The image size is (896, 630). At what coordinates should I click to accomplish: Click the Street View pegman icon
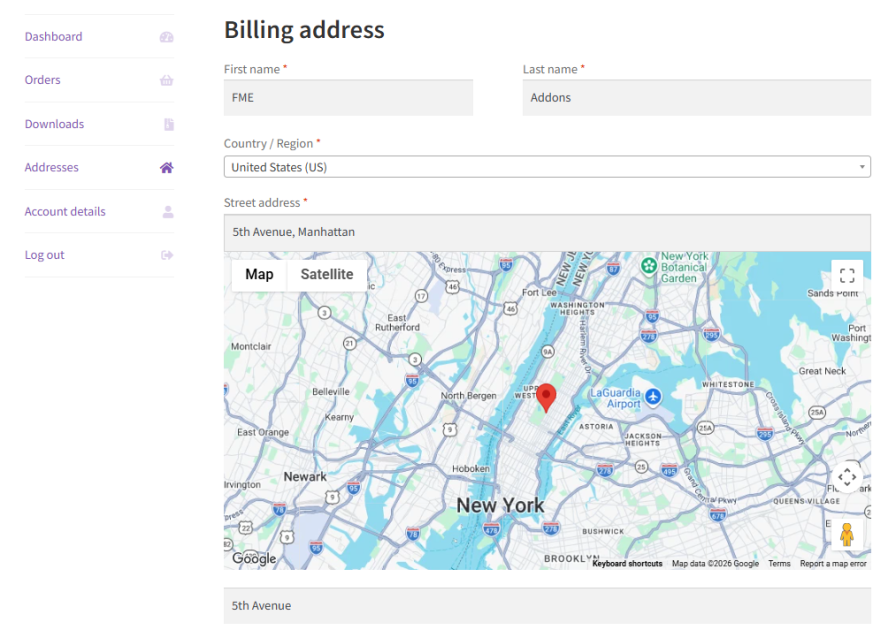tap(847, 535)
